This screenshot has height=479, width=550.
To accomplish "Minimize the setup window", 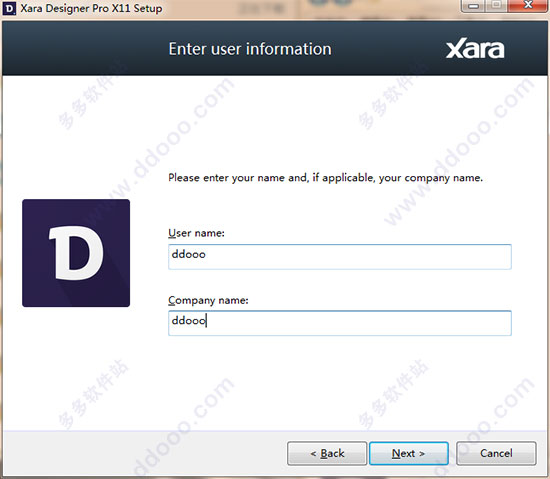I will click(474, 6).
